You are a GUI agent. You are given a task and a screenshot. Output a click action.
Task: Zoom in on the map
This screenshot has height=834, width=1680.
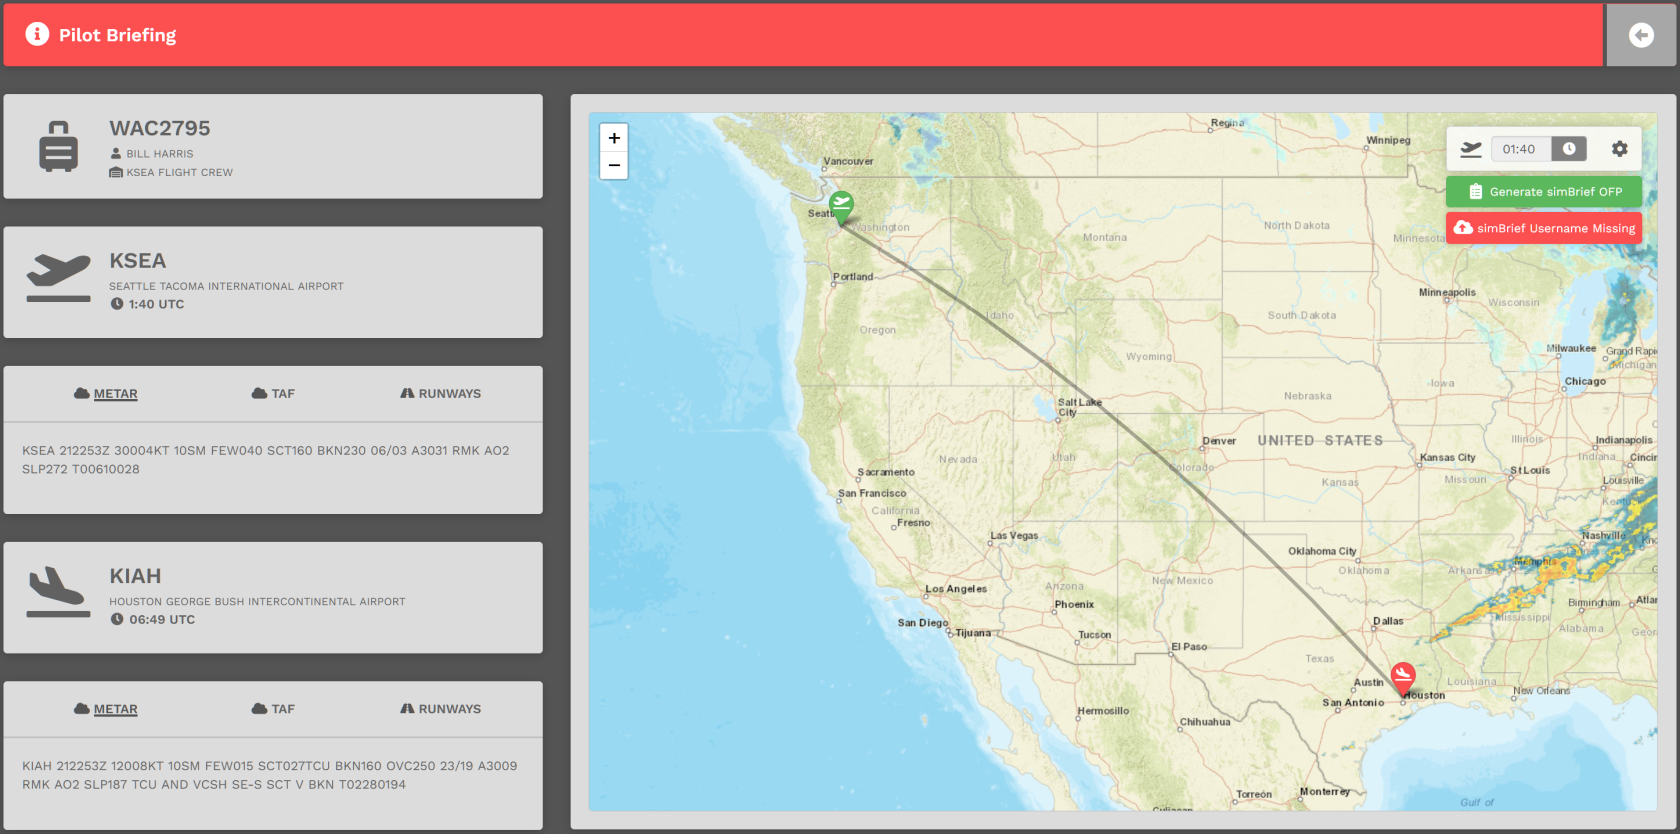coord(614,138)
